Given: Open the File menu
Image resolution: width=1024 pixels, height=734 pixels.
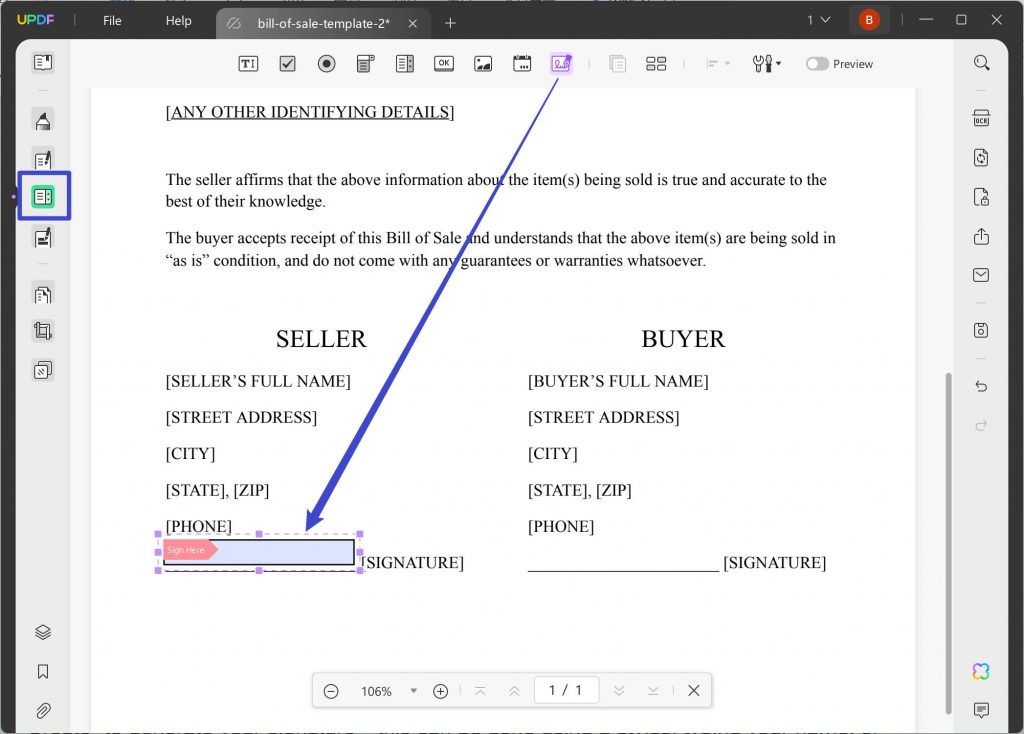Looking at the screenshot, I should (112, 20).
